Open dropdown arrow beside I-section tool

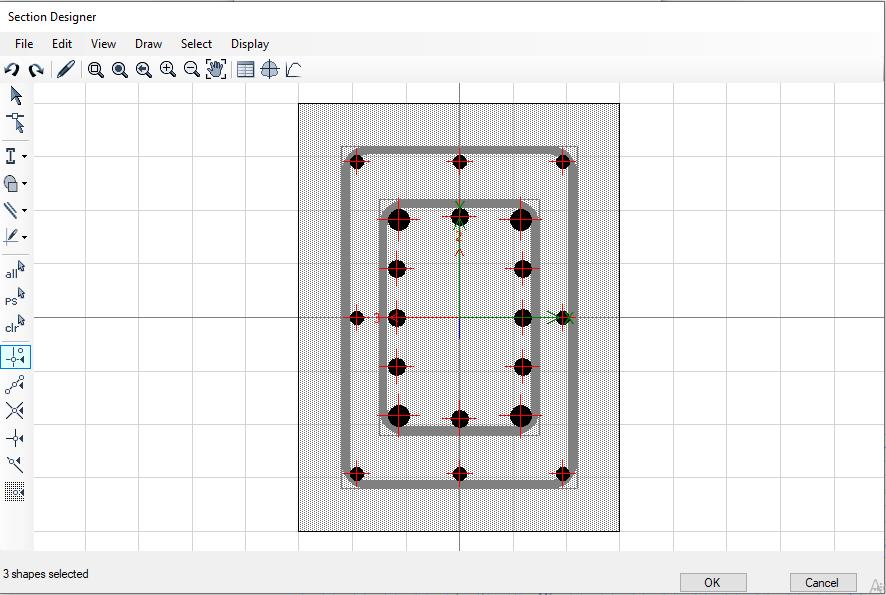(x=24, y=157)
